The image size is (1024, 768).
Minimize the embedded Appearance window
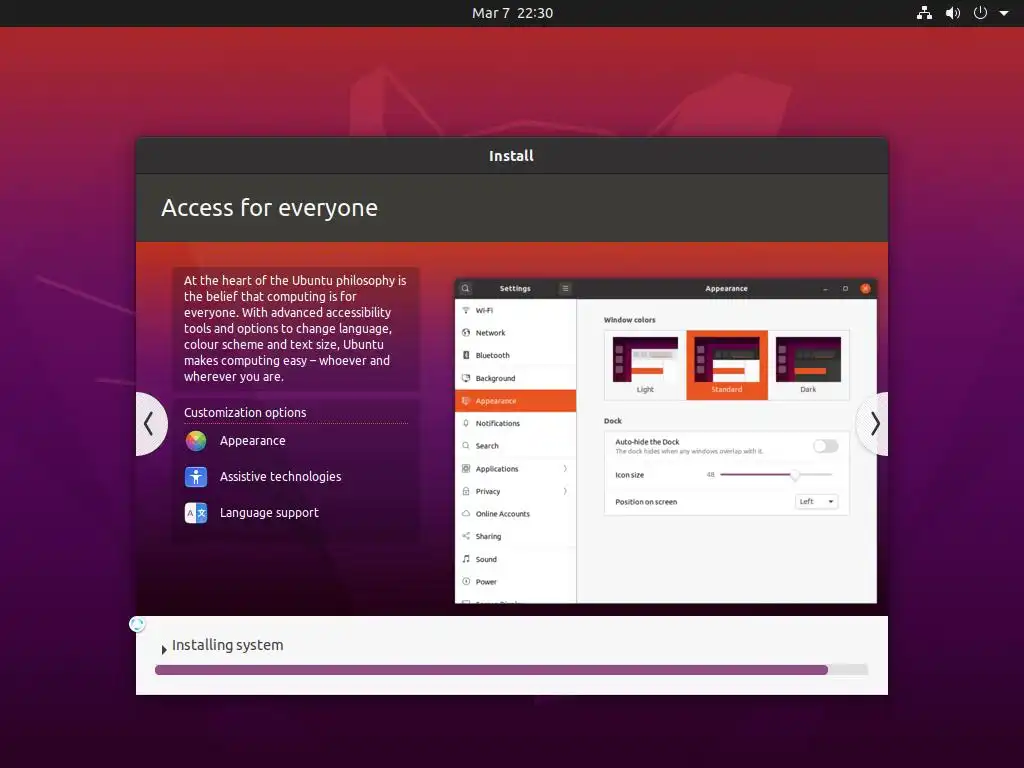pos(825,288)
